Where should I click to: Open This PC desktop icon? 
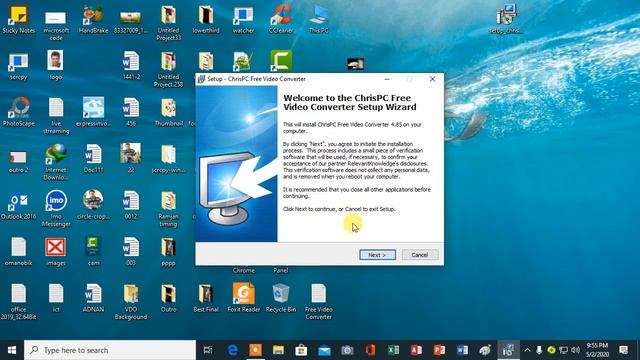(x=318, y=20)
